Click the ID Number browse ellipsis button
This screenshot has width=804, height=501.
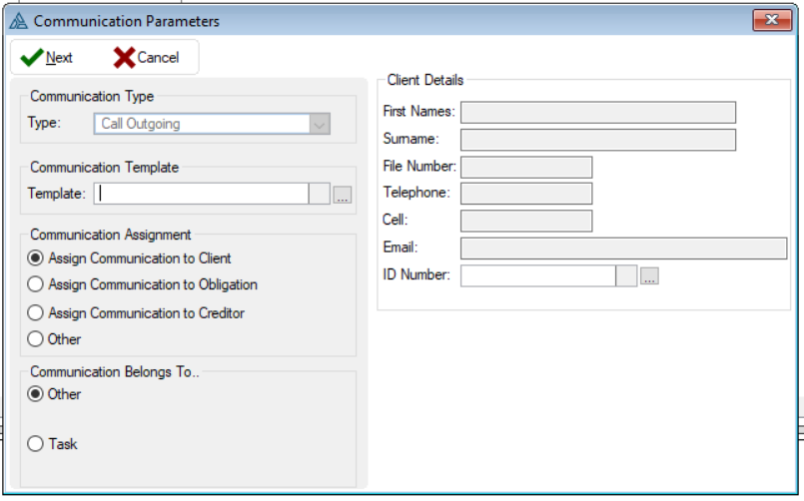(649, 276)
